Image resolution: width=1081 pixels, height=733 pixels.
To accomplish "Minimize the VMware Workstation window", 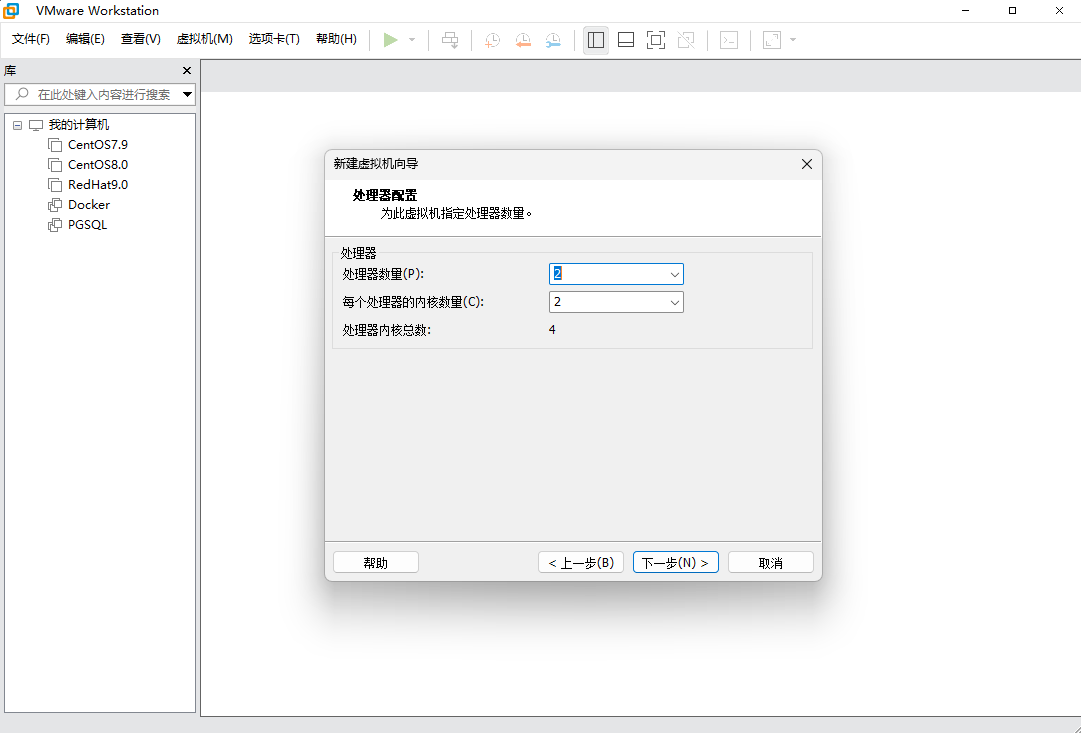I will 965,10.
